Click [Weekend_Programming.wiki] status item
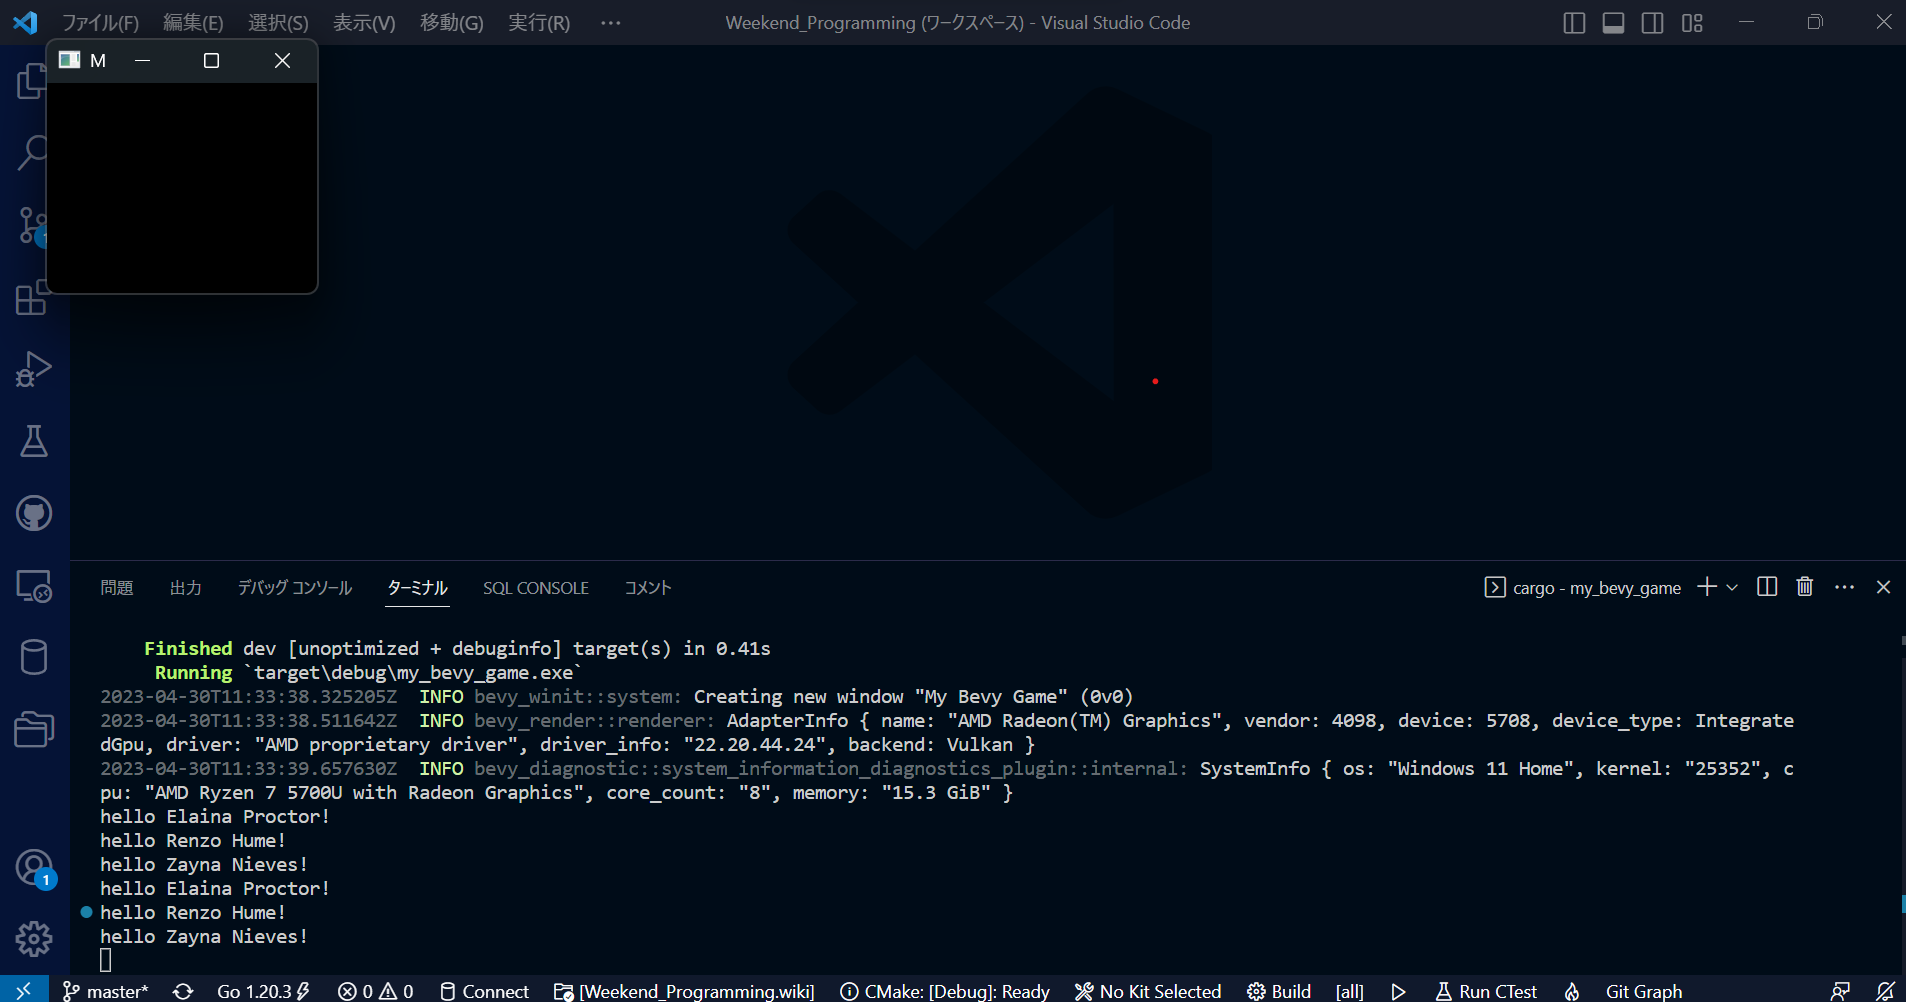1906x1002 pixels. (685, 991)
